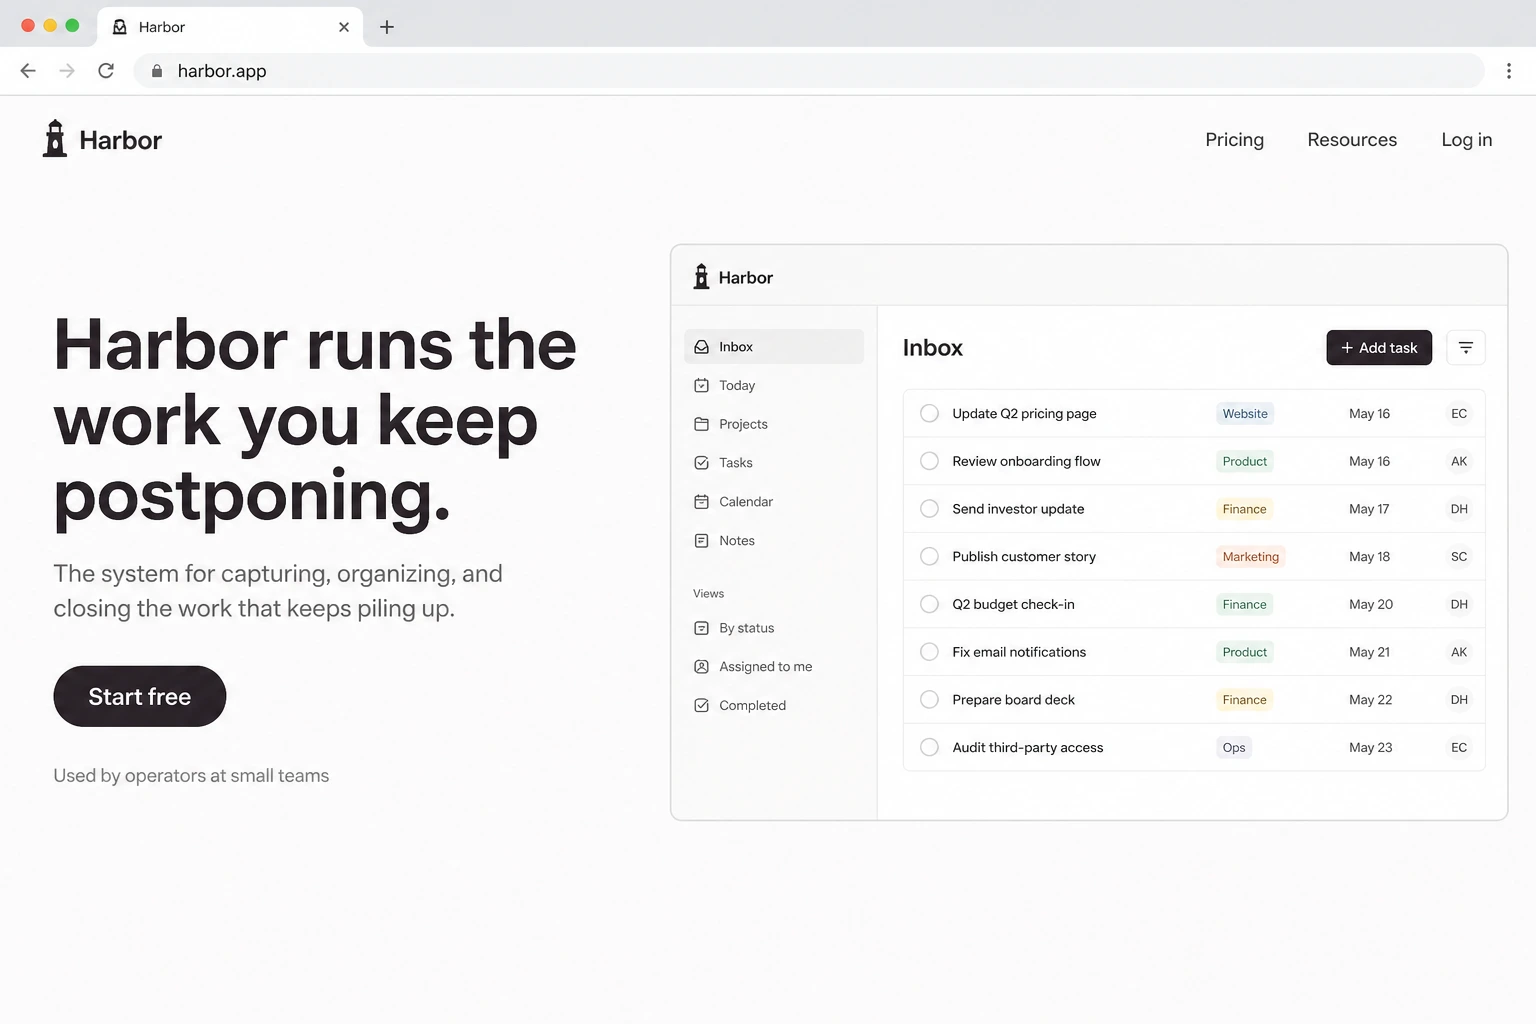Click the Harbor lighthouse icon in app preview
1536x1024 pixels.
coord(702,277)
